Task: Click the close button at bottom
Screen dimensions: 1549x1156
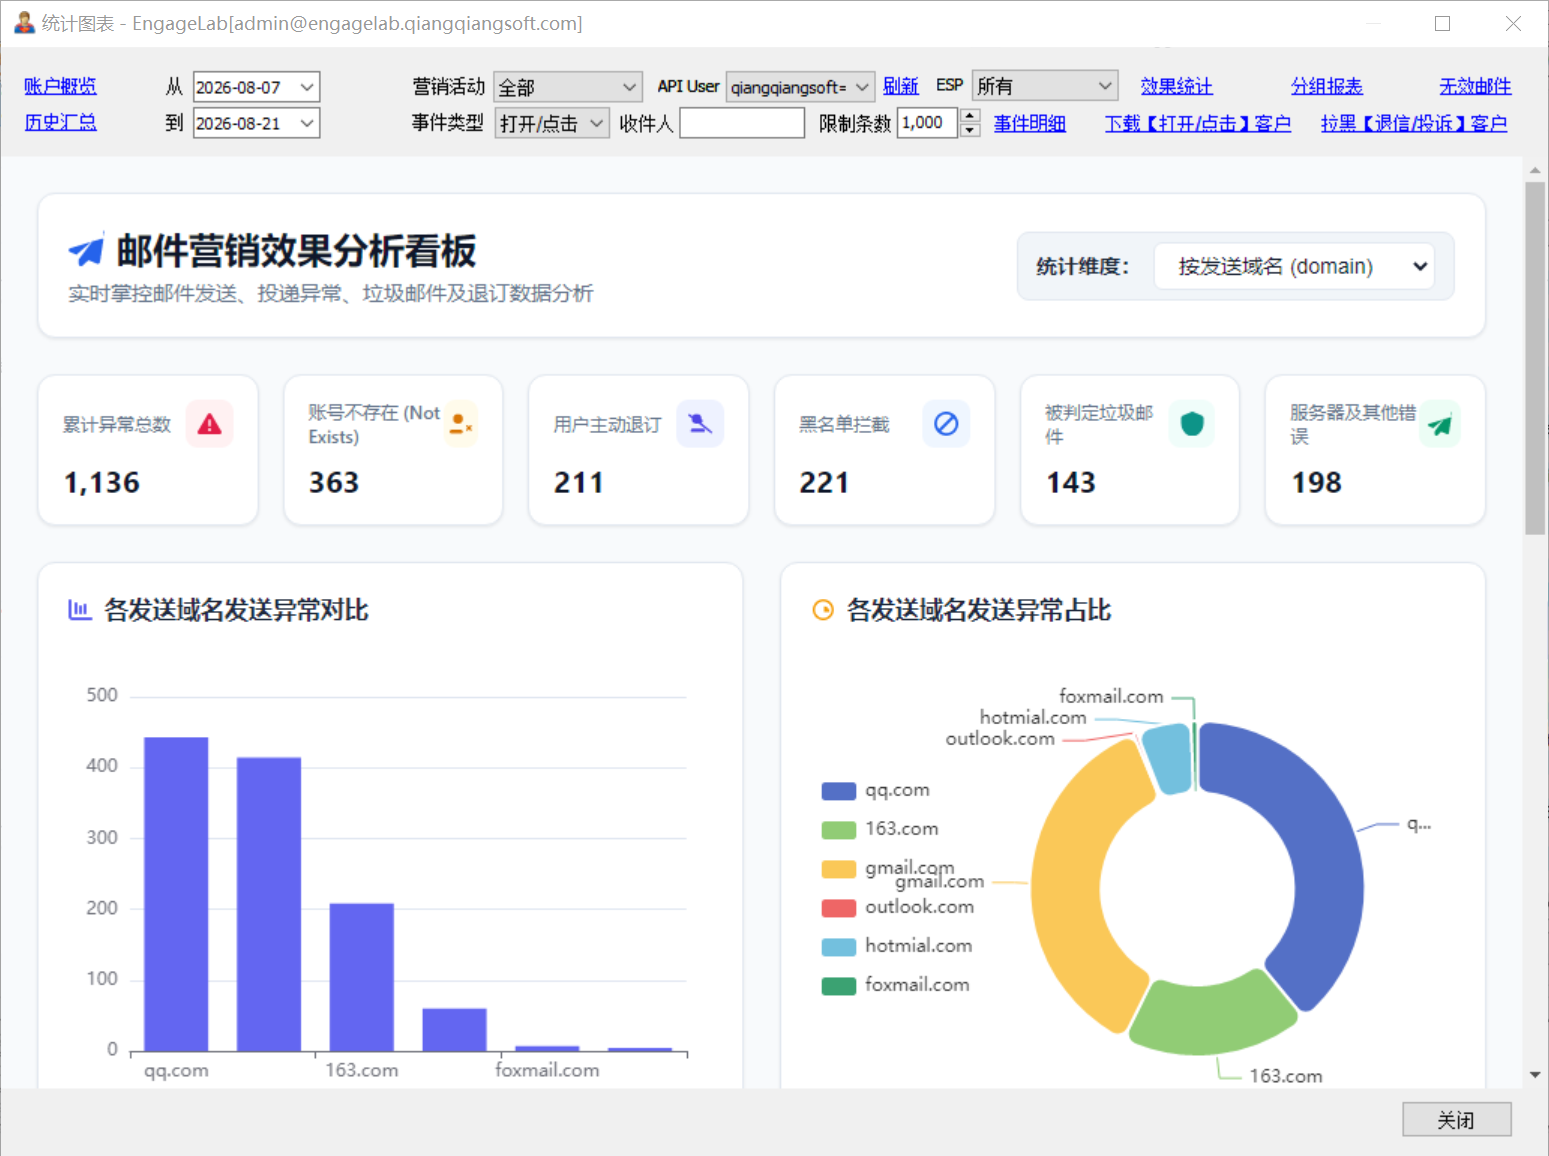Action: [x=1456, y=1120]
